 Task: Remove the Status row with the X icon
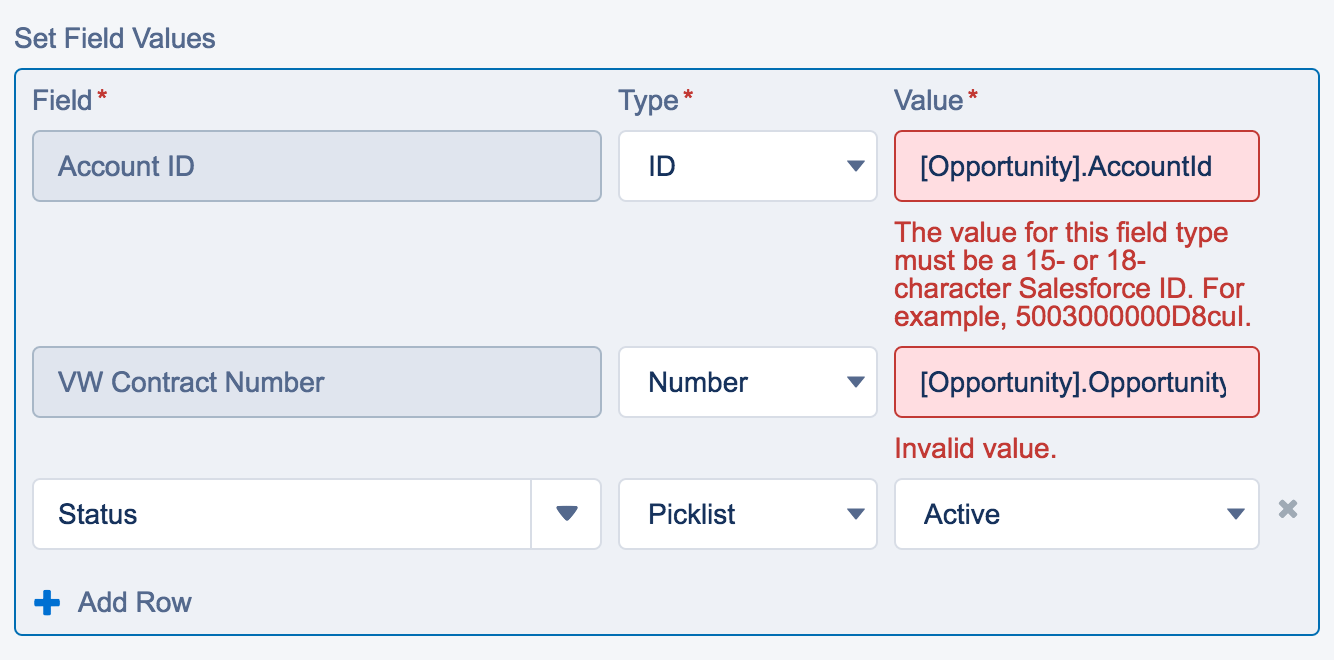point(1288,510)
